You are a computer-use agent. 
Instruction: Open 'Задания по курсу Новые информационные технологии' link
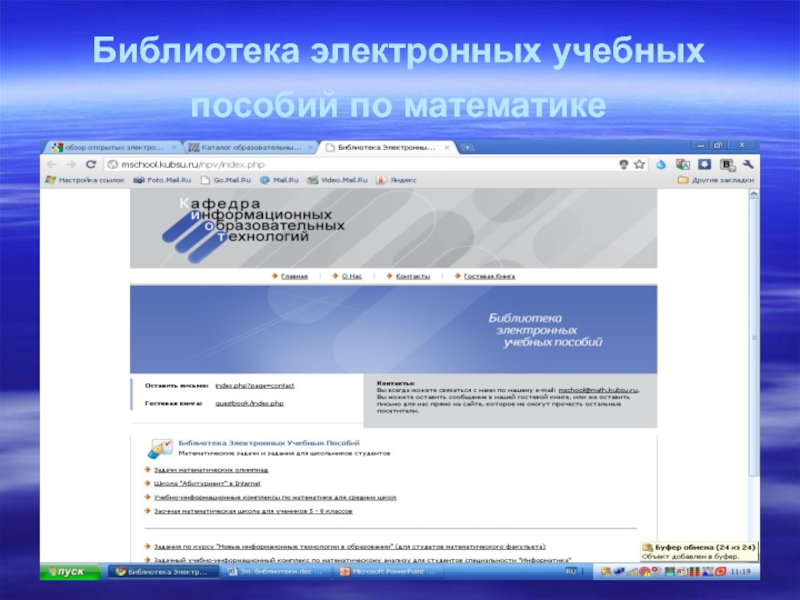coord(349,546)
